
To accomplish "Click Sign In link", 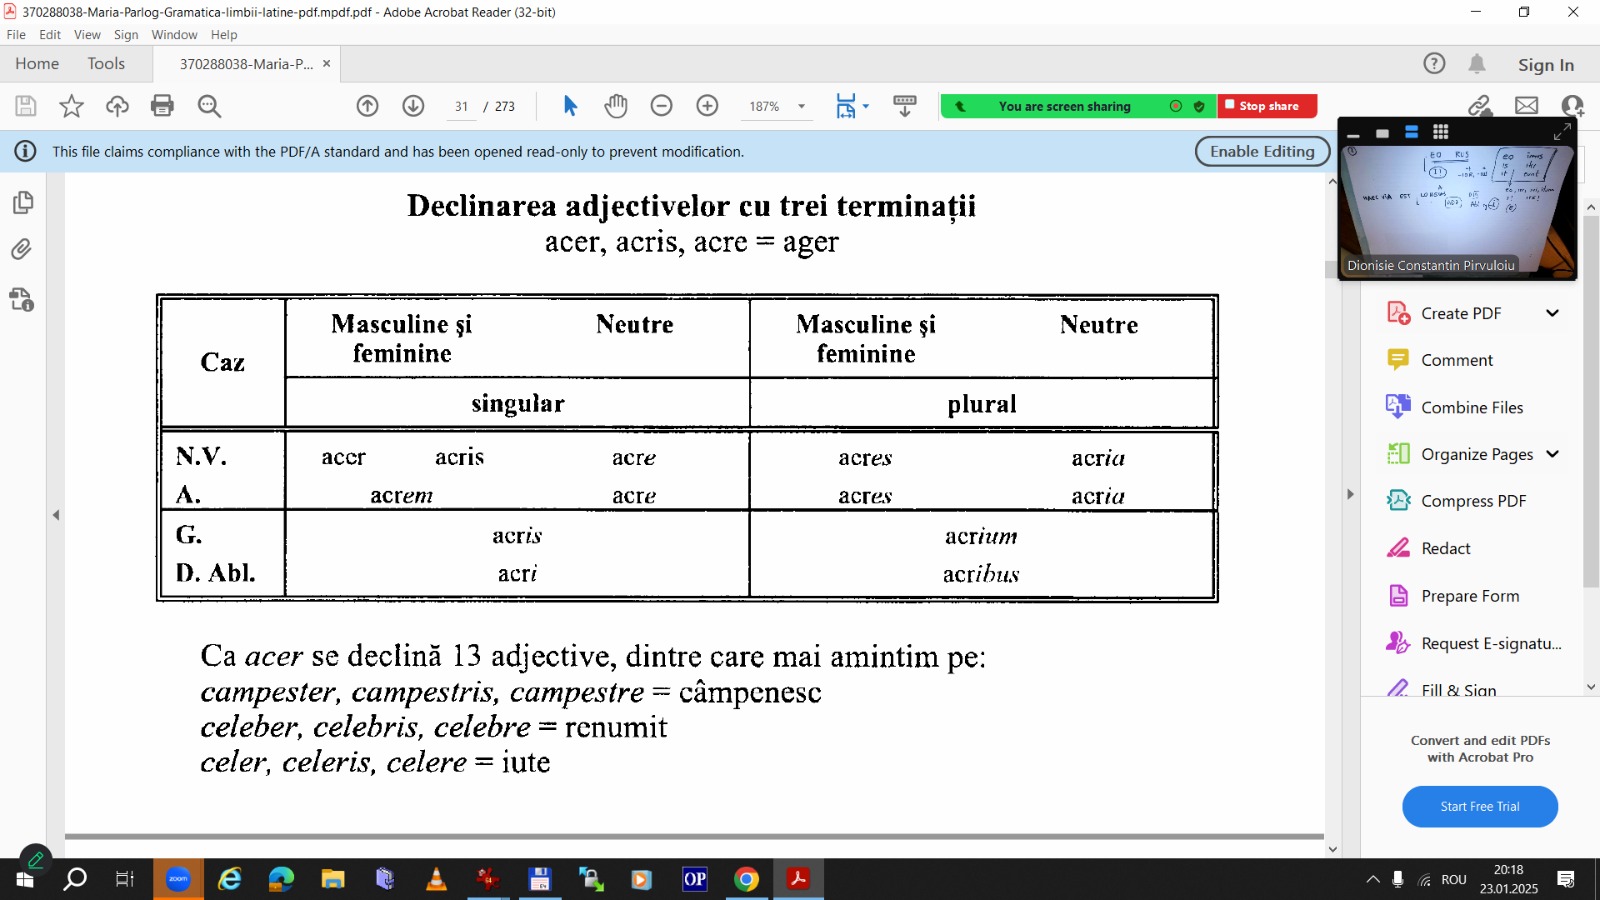I will tap(1545, 65).
